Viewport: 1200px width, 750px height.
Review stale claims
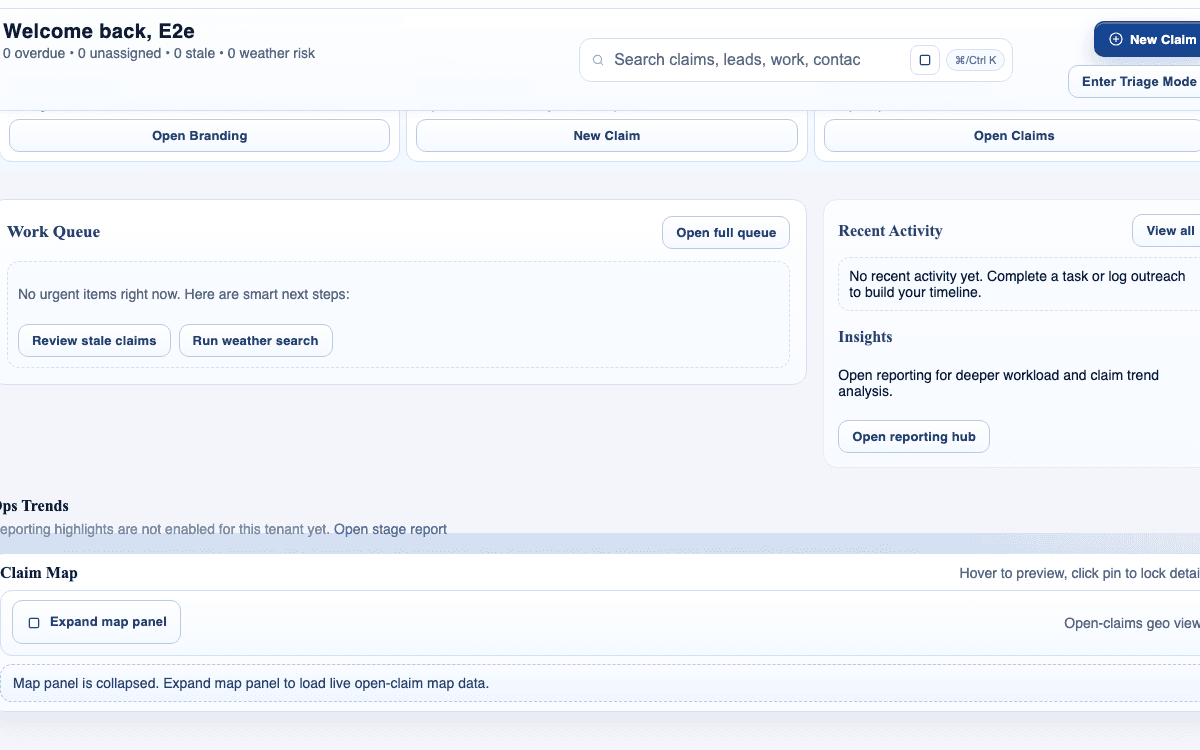[x=94, y=340]
